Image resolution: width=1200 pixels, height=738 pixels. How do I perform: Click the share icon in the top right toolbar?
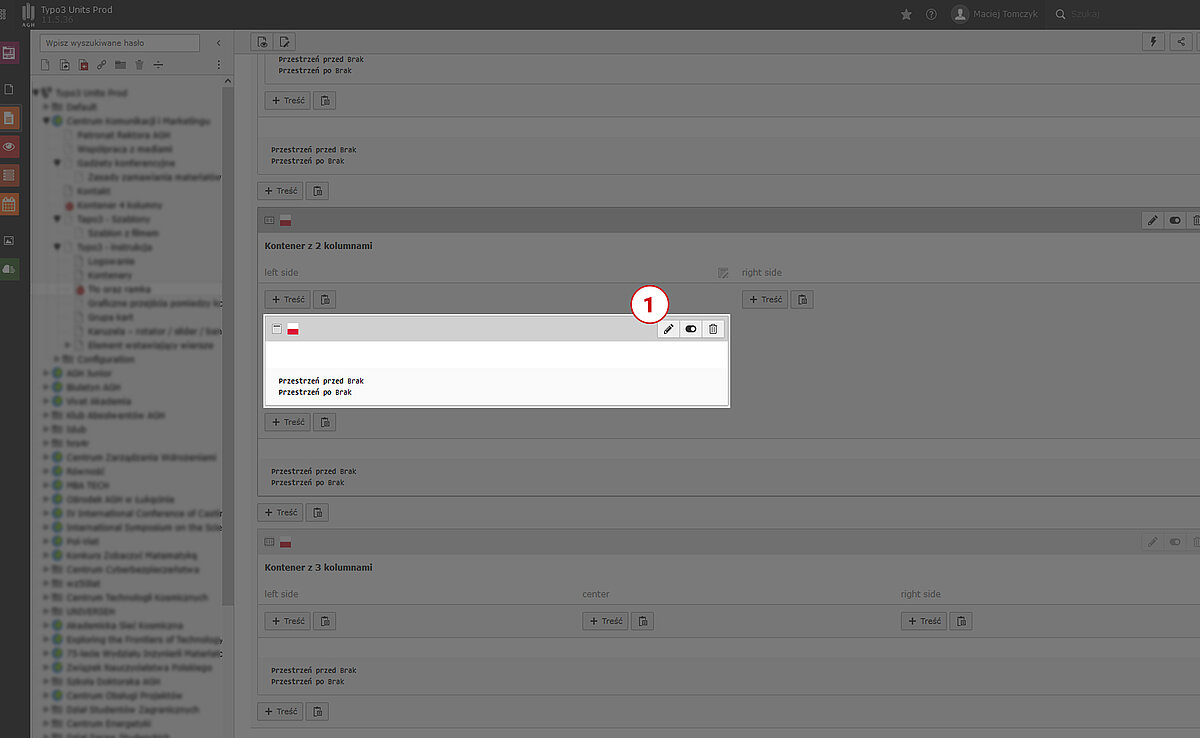coord(1183,42)
